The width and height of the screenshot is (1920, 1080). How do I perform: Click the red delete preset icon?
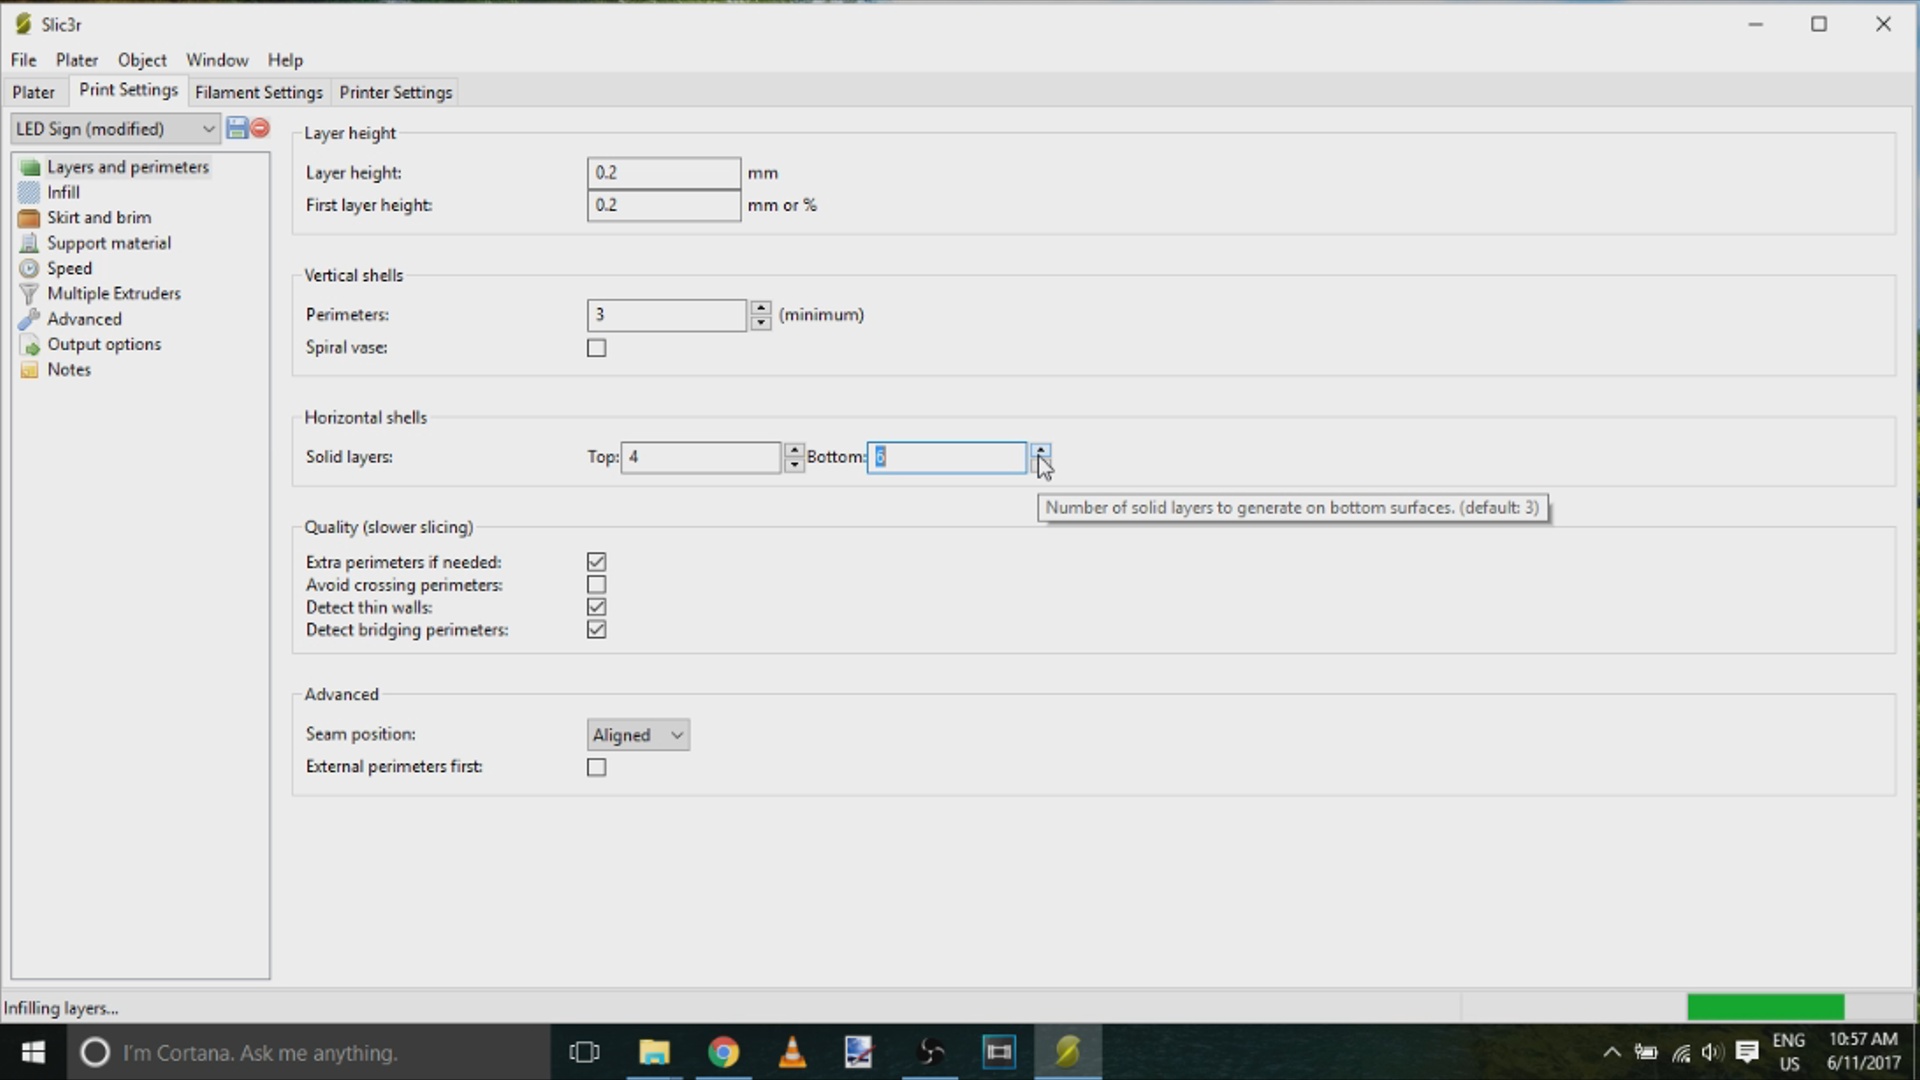pos(261,128)
